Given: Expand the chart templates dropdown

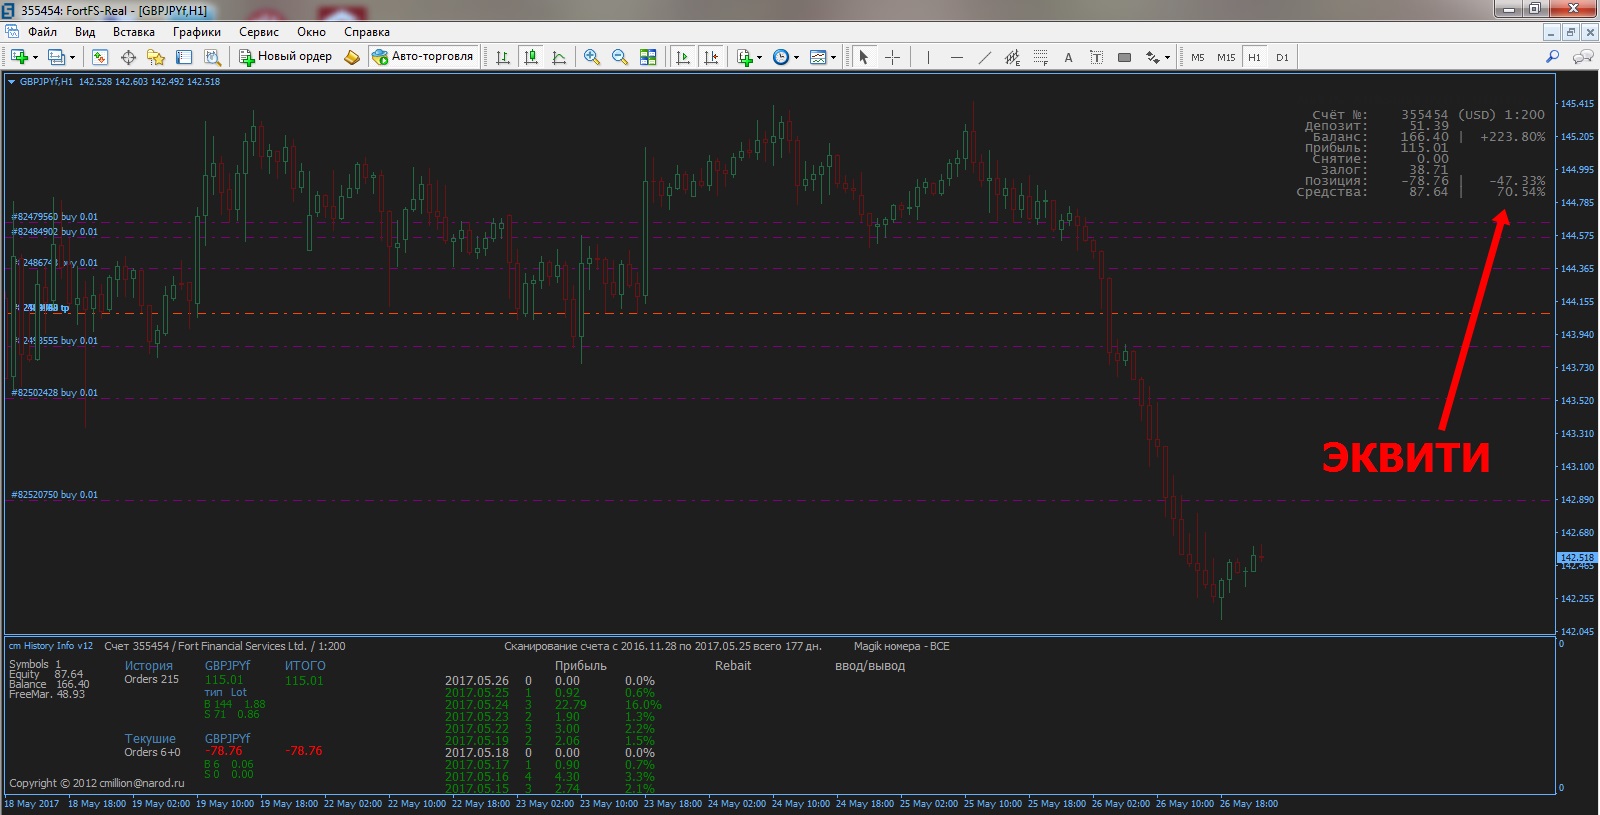Looking at the screenshot, I should coord(833,57).
